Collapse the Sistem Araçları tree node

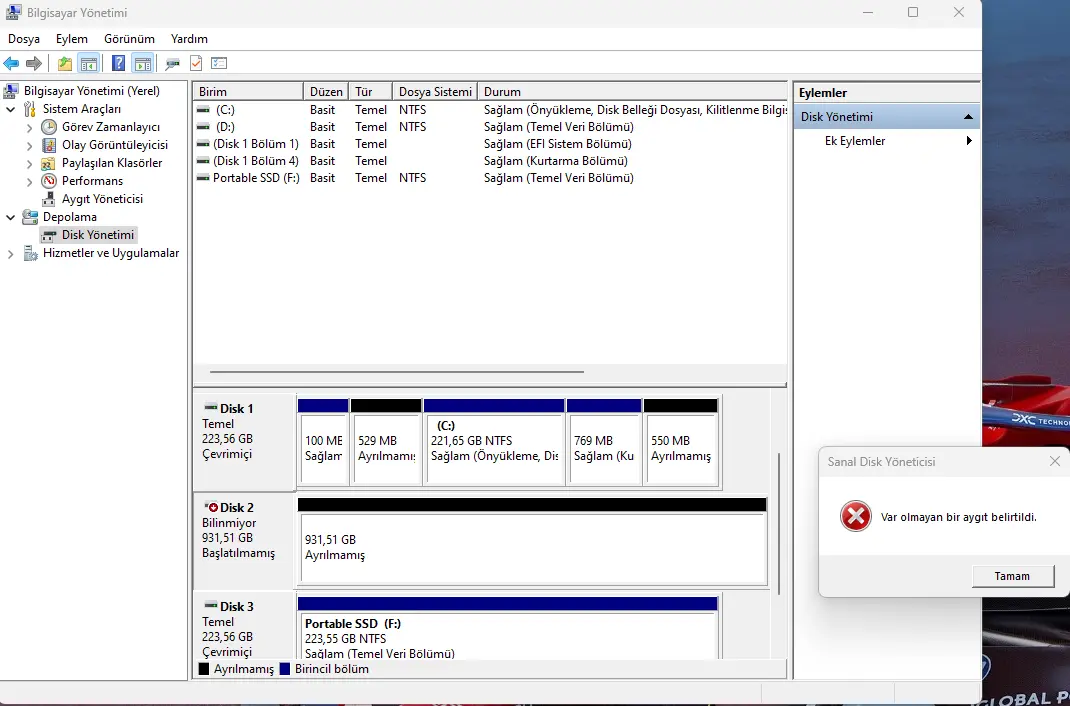[10, 109]
